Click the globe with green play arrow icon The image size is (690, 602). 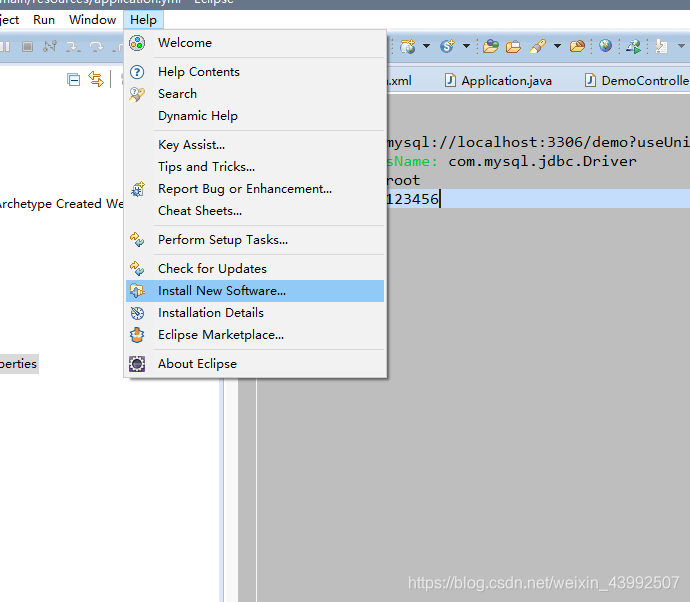(634, 46)
